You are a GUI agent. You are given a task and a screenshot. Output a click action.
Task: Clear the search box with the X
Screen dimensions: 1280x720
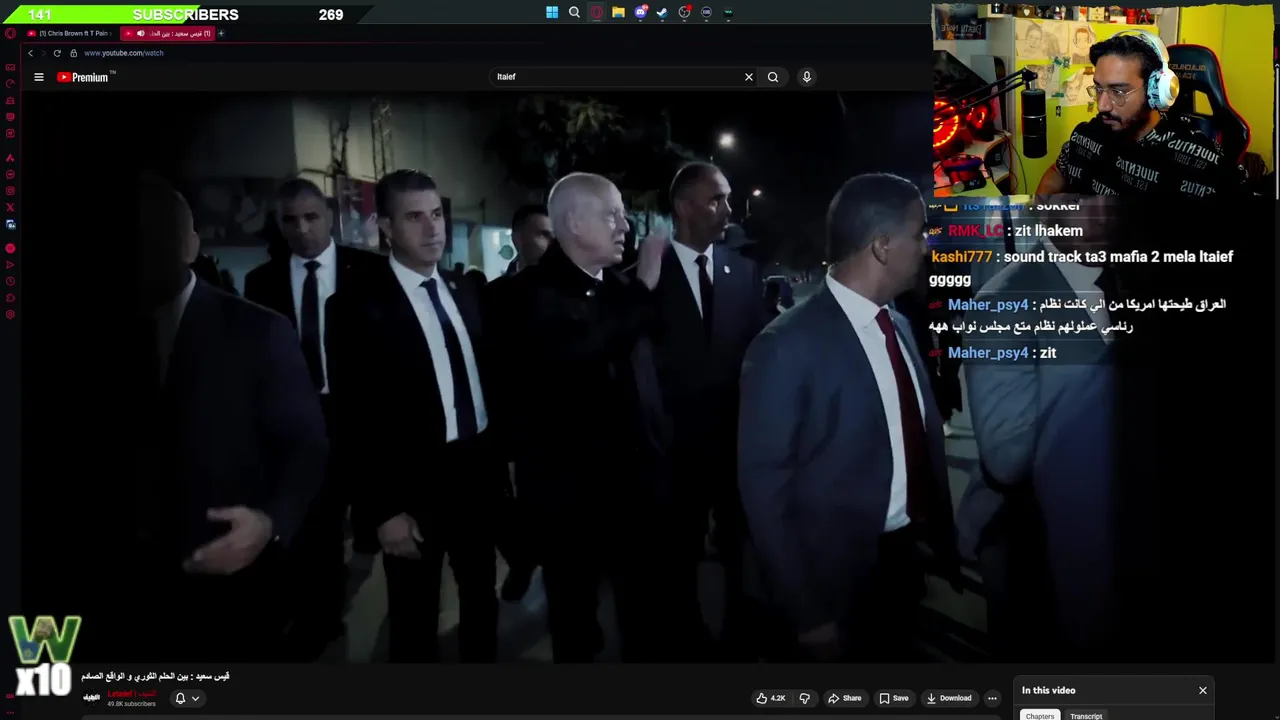[748, 77]
